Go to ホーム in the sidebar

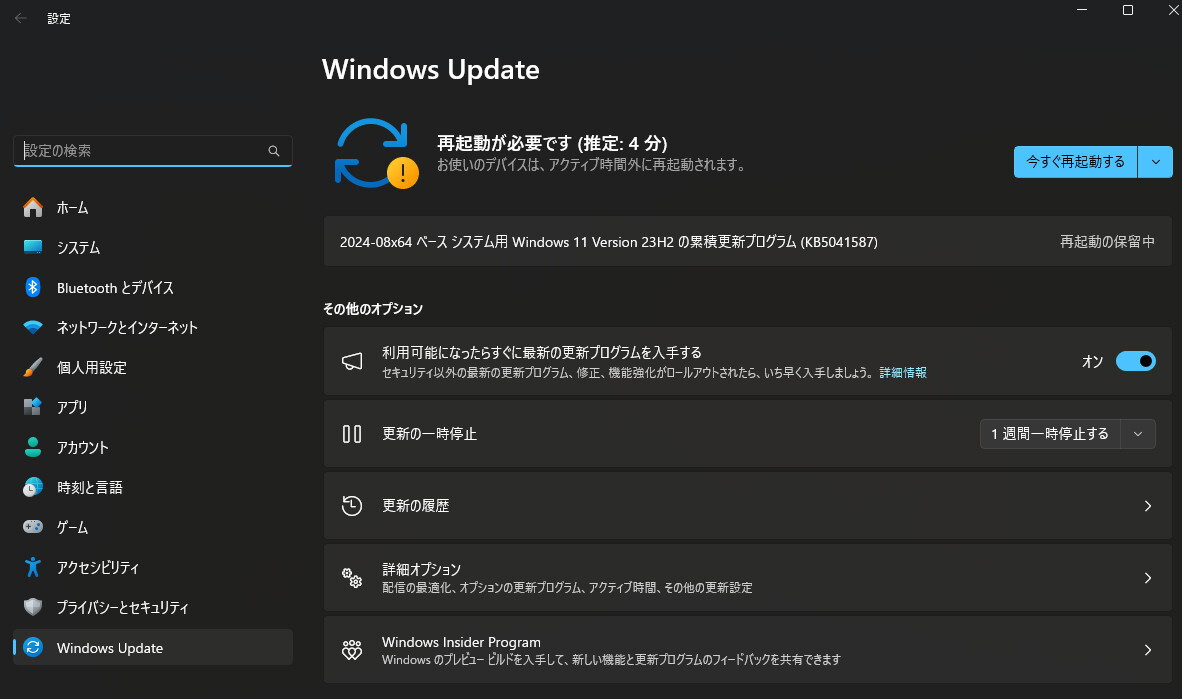[x=72, y=207]
